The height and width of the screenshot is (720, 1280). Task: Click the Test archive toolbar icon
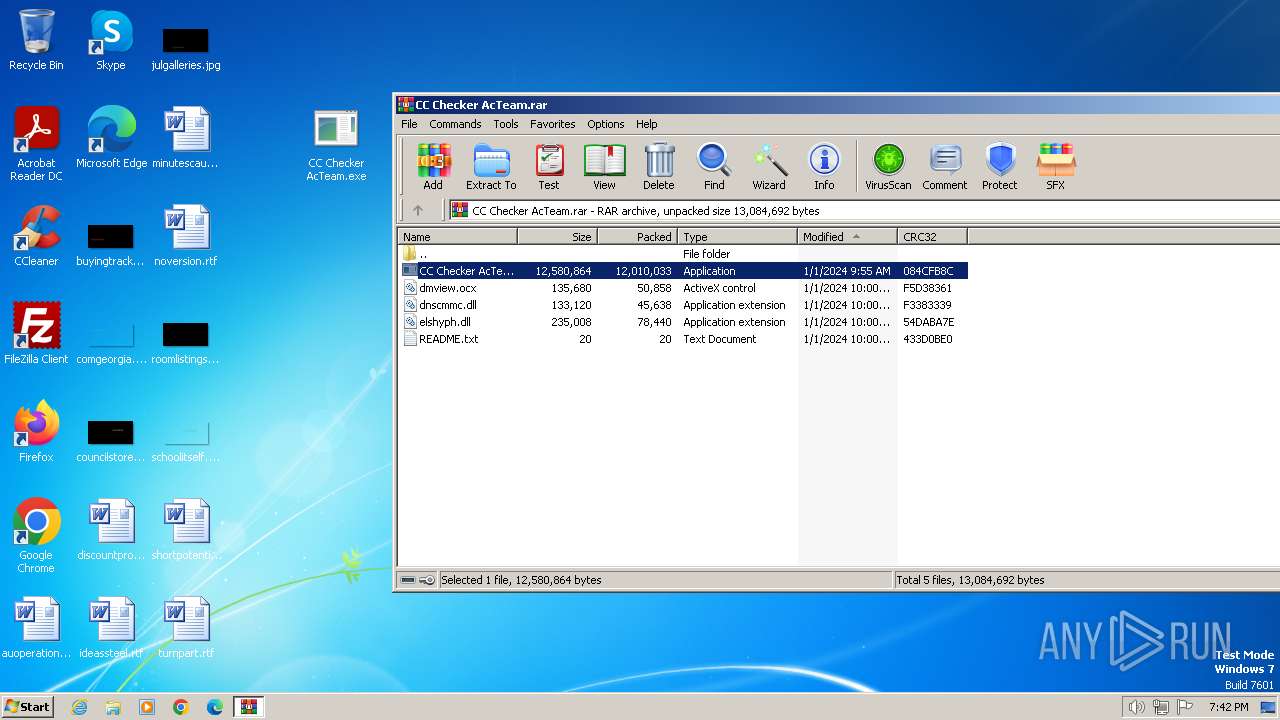[x=549, y=166]
